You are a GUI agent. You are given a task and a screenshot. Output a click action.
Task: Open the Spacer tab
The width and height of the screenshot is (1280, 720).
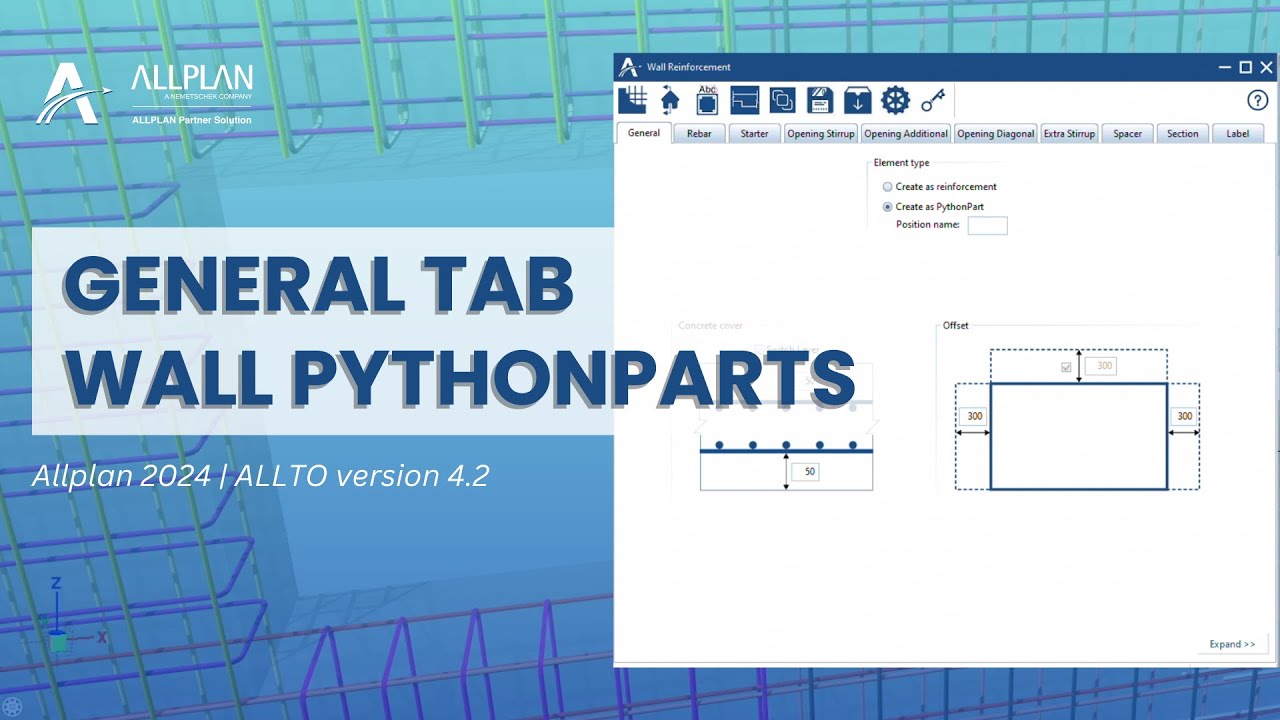1127,134
